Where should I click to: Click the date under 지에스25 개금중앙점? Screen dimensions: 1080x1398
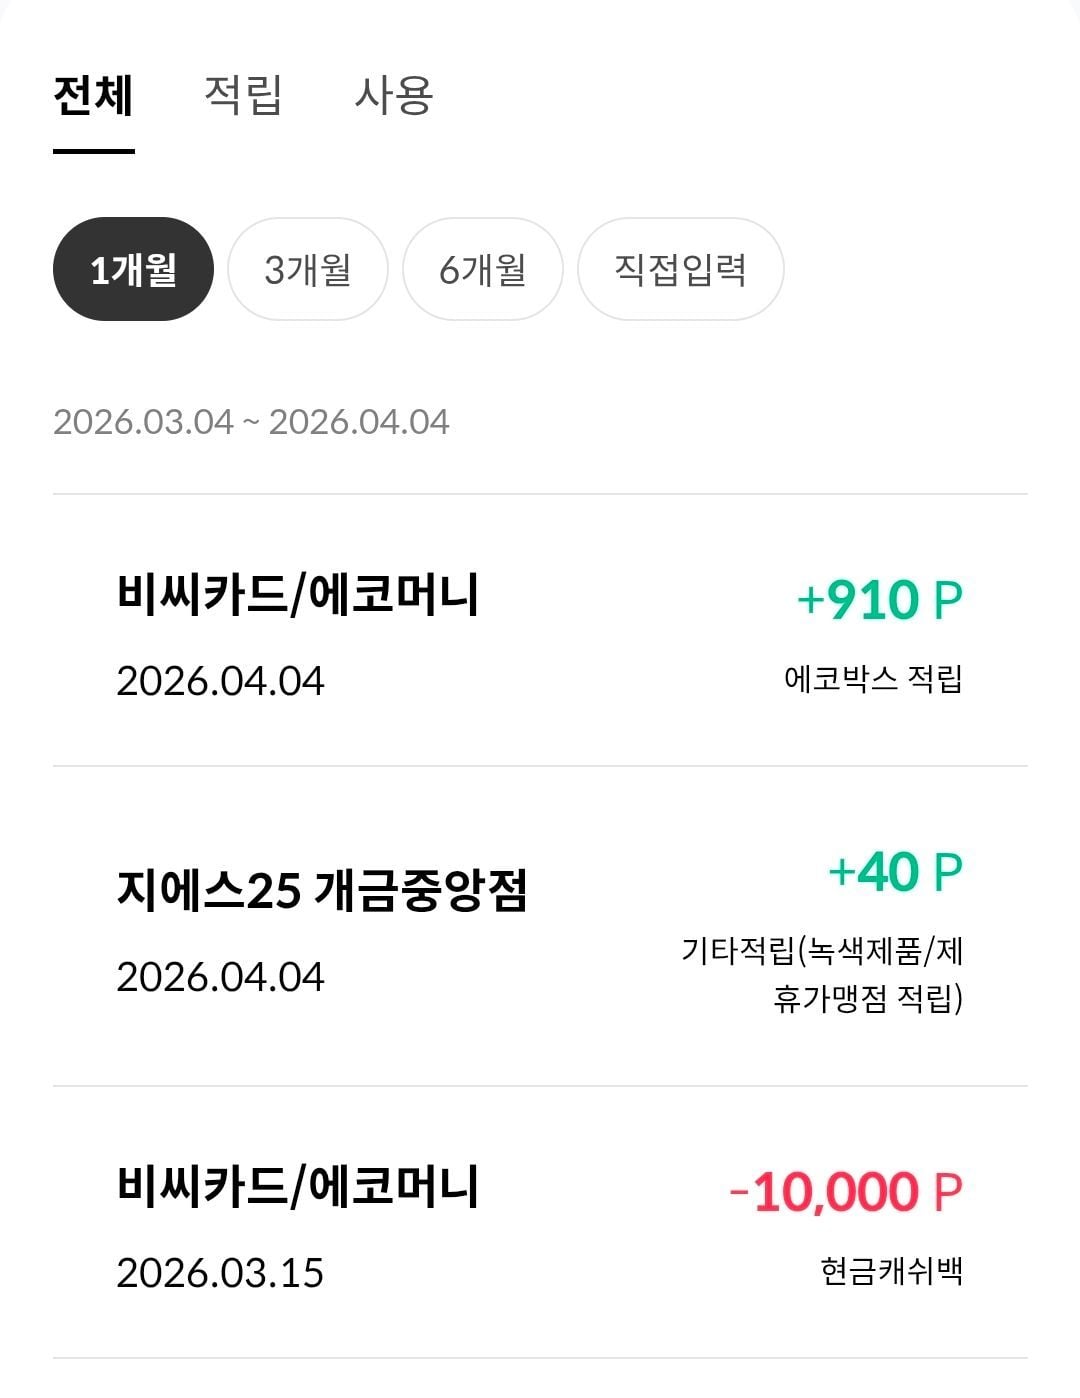[220, 977]
